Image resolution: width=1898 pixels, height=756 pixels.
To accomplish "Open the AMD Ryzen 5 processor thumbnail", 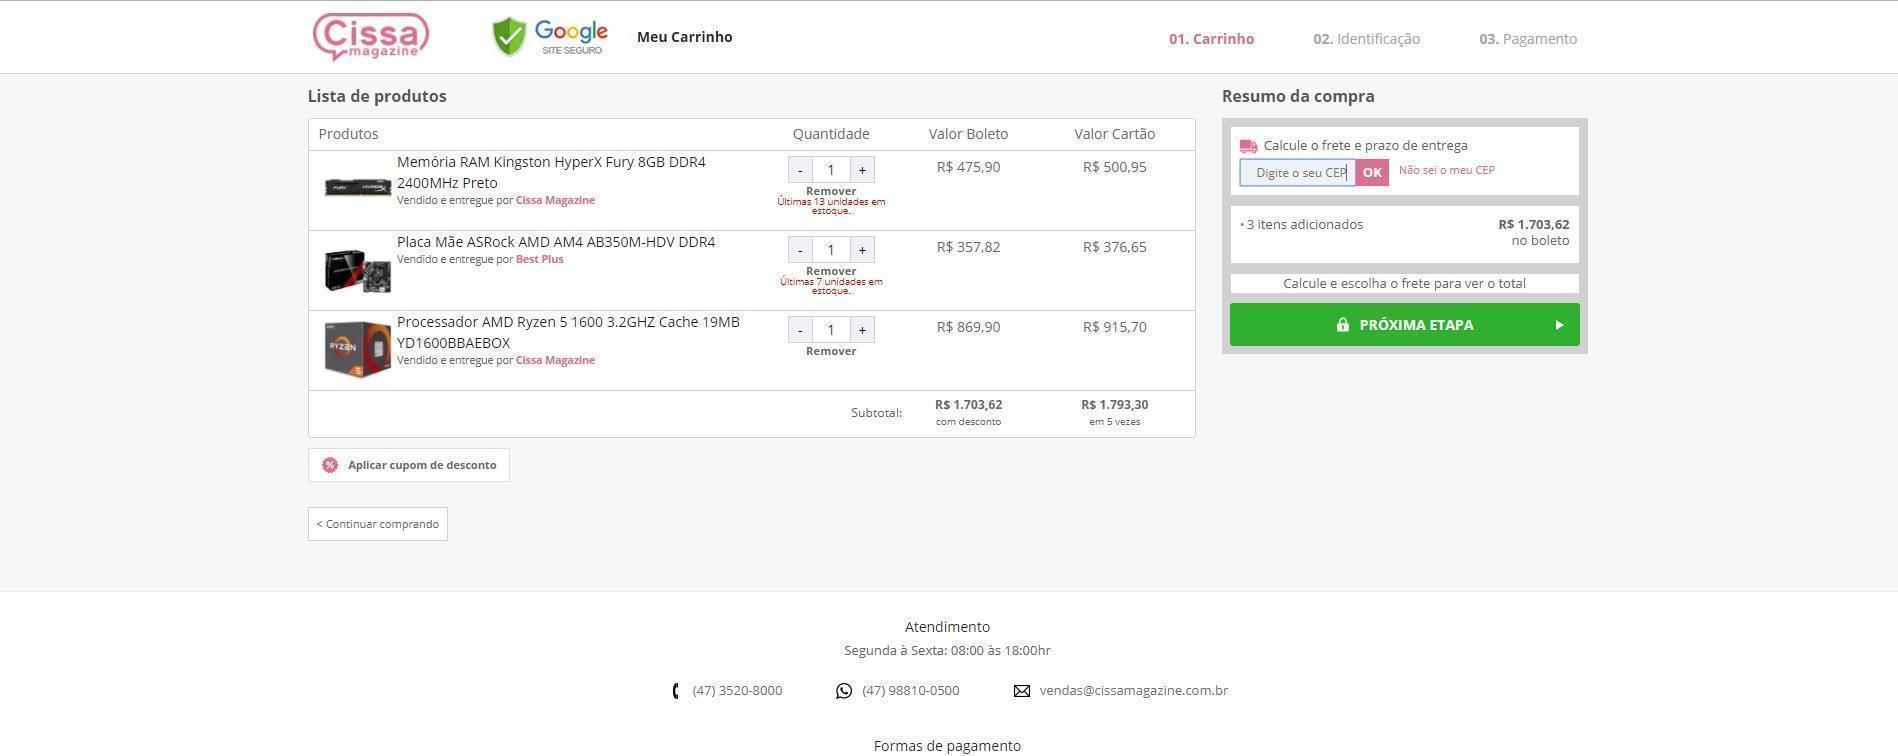I will click(357, 349).
